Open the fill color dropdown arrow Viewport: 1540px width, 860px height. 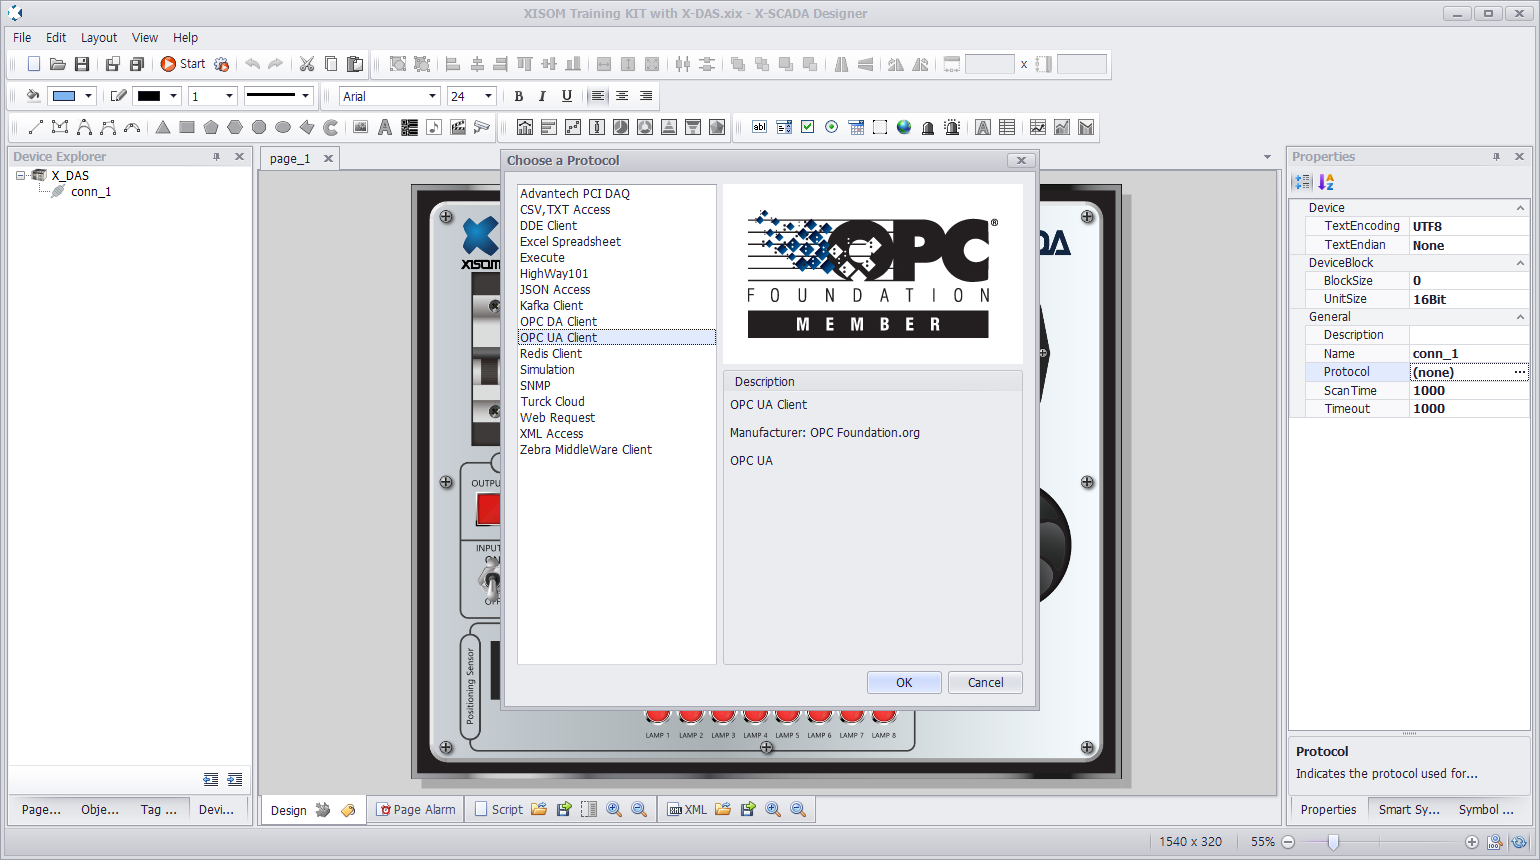(88, 96)
